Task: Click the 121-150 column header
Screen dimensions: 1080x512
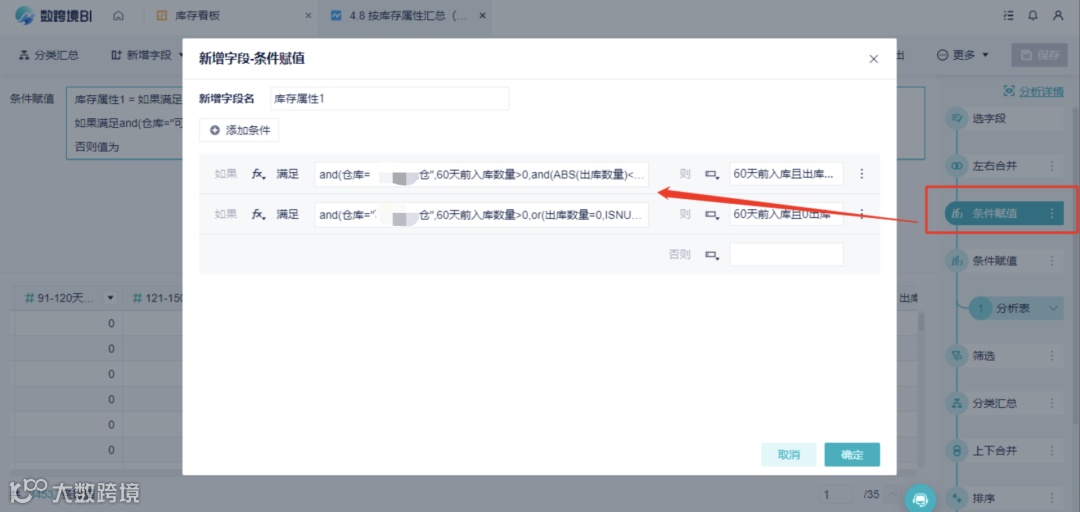Action: click(x=155, y=298)
